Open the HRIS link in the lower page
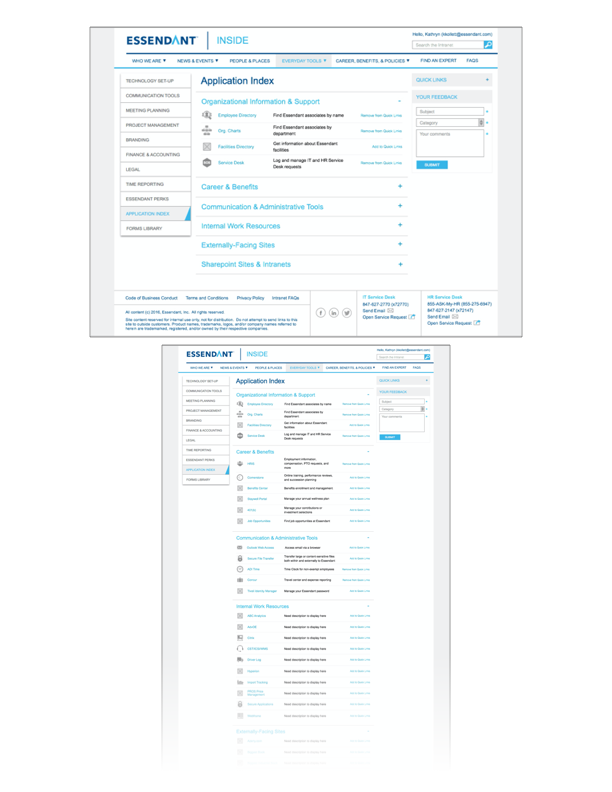The width and height of the screenshot is (612, 792). [251, 464]
